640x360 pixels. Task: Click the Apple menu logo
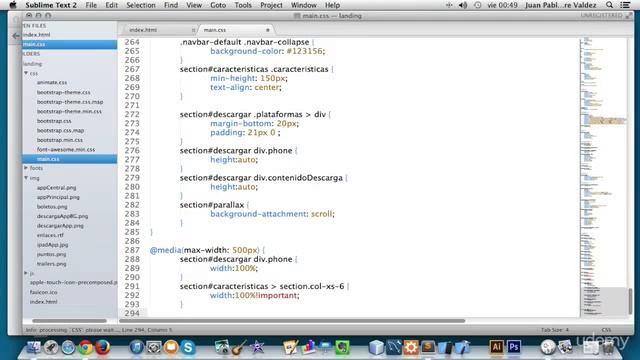point(13,5)
